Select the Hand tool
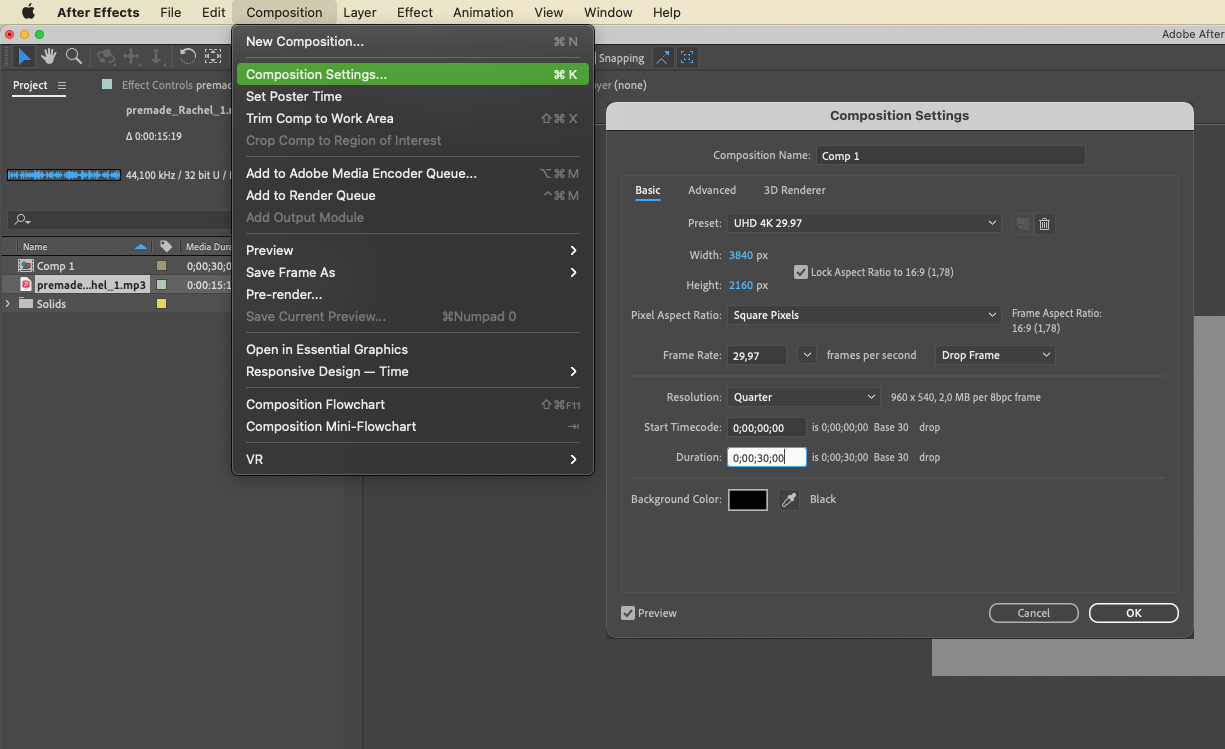The width and height of the screenshot is (1225, 749). click(48, 57)
